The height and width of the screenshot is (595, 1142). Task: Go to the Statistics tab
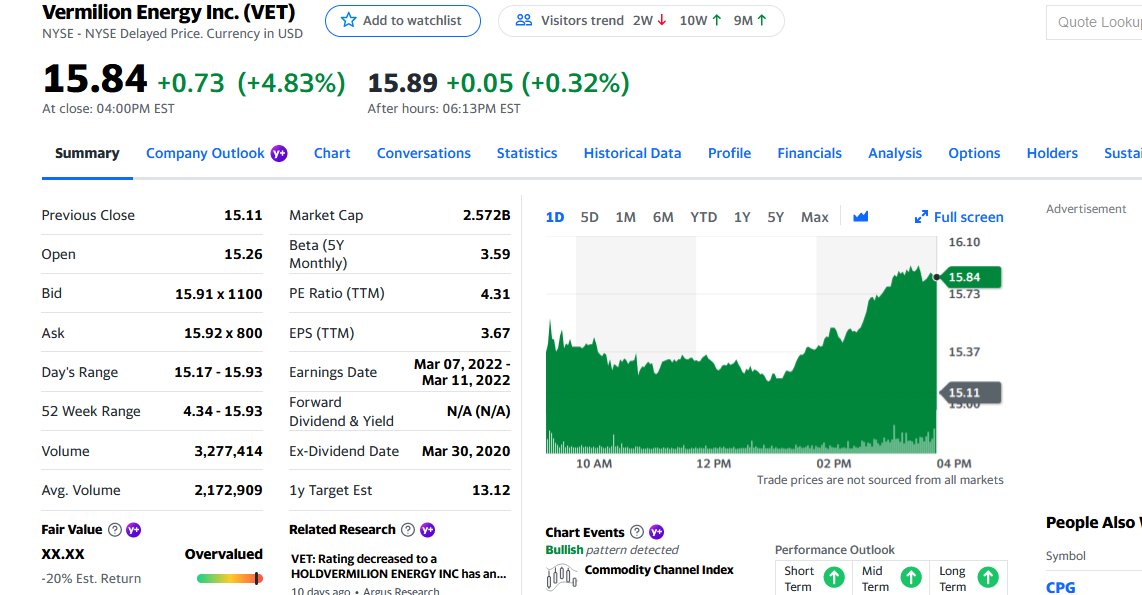(x=527, y=153)
